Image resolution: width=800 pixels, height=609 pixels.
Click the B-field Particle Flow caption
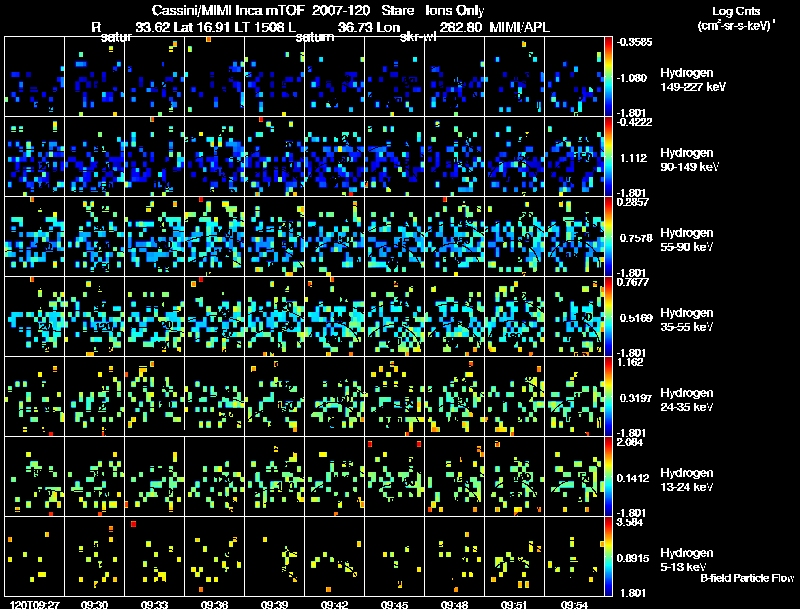pos(747,578)
